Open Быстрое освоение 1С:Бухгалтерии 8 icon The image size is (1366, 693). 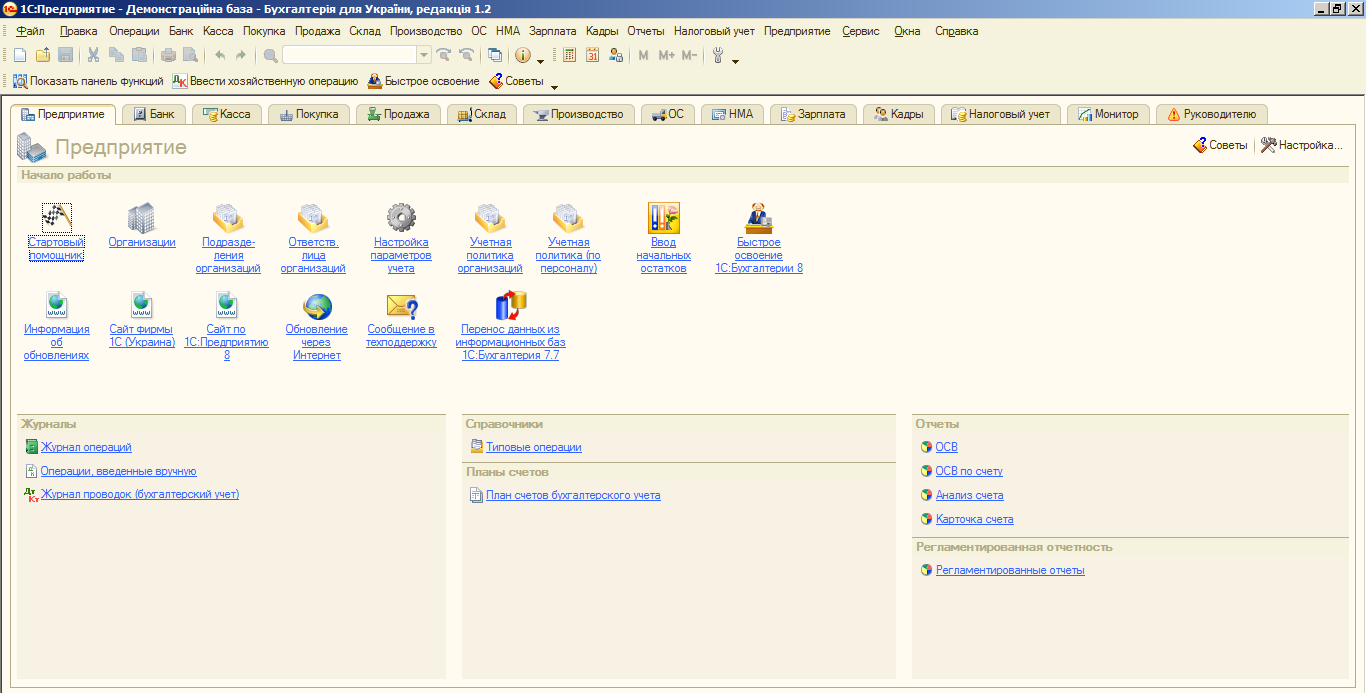[759, 217]
